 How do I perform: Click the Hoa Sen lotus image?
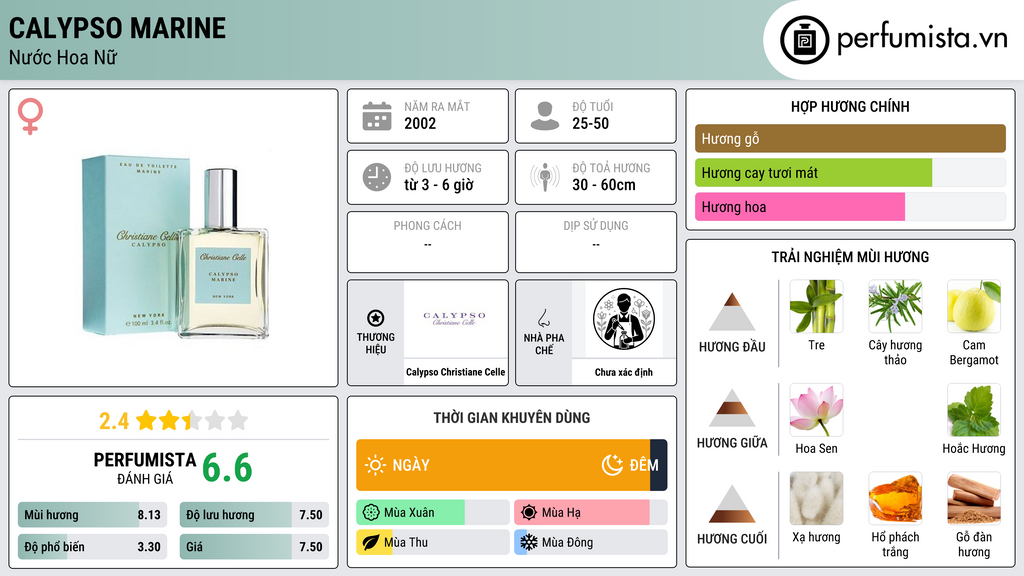tap(816, 410)
